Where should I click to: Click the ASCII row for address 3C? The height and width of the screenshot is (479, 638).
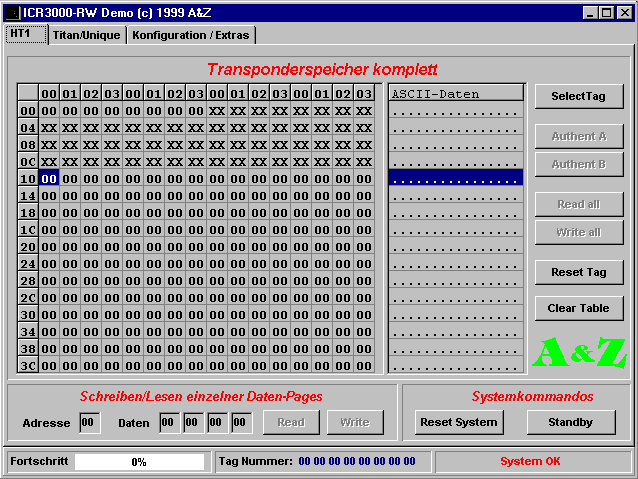456,365
